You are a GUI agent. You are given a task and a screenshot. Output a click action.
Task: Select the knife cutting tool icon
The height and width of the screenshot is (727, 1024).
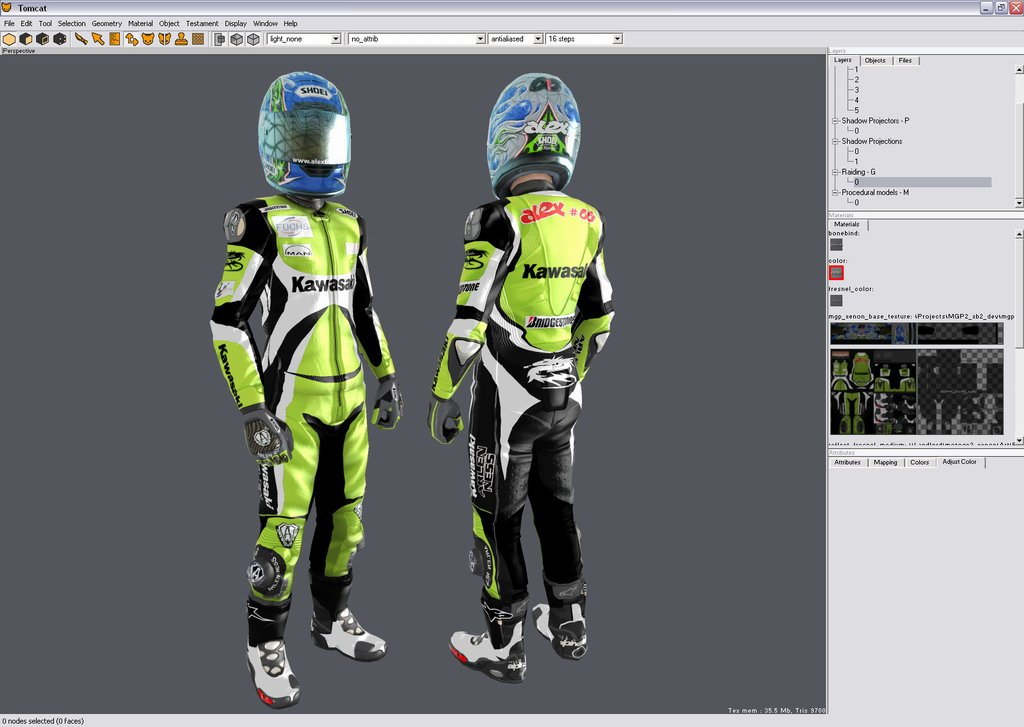pos(81,39)
